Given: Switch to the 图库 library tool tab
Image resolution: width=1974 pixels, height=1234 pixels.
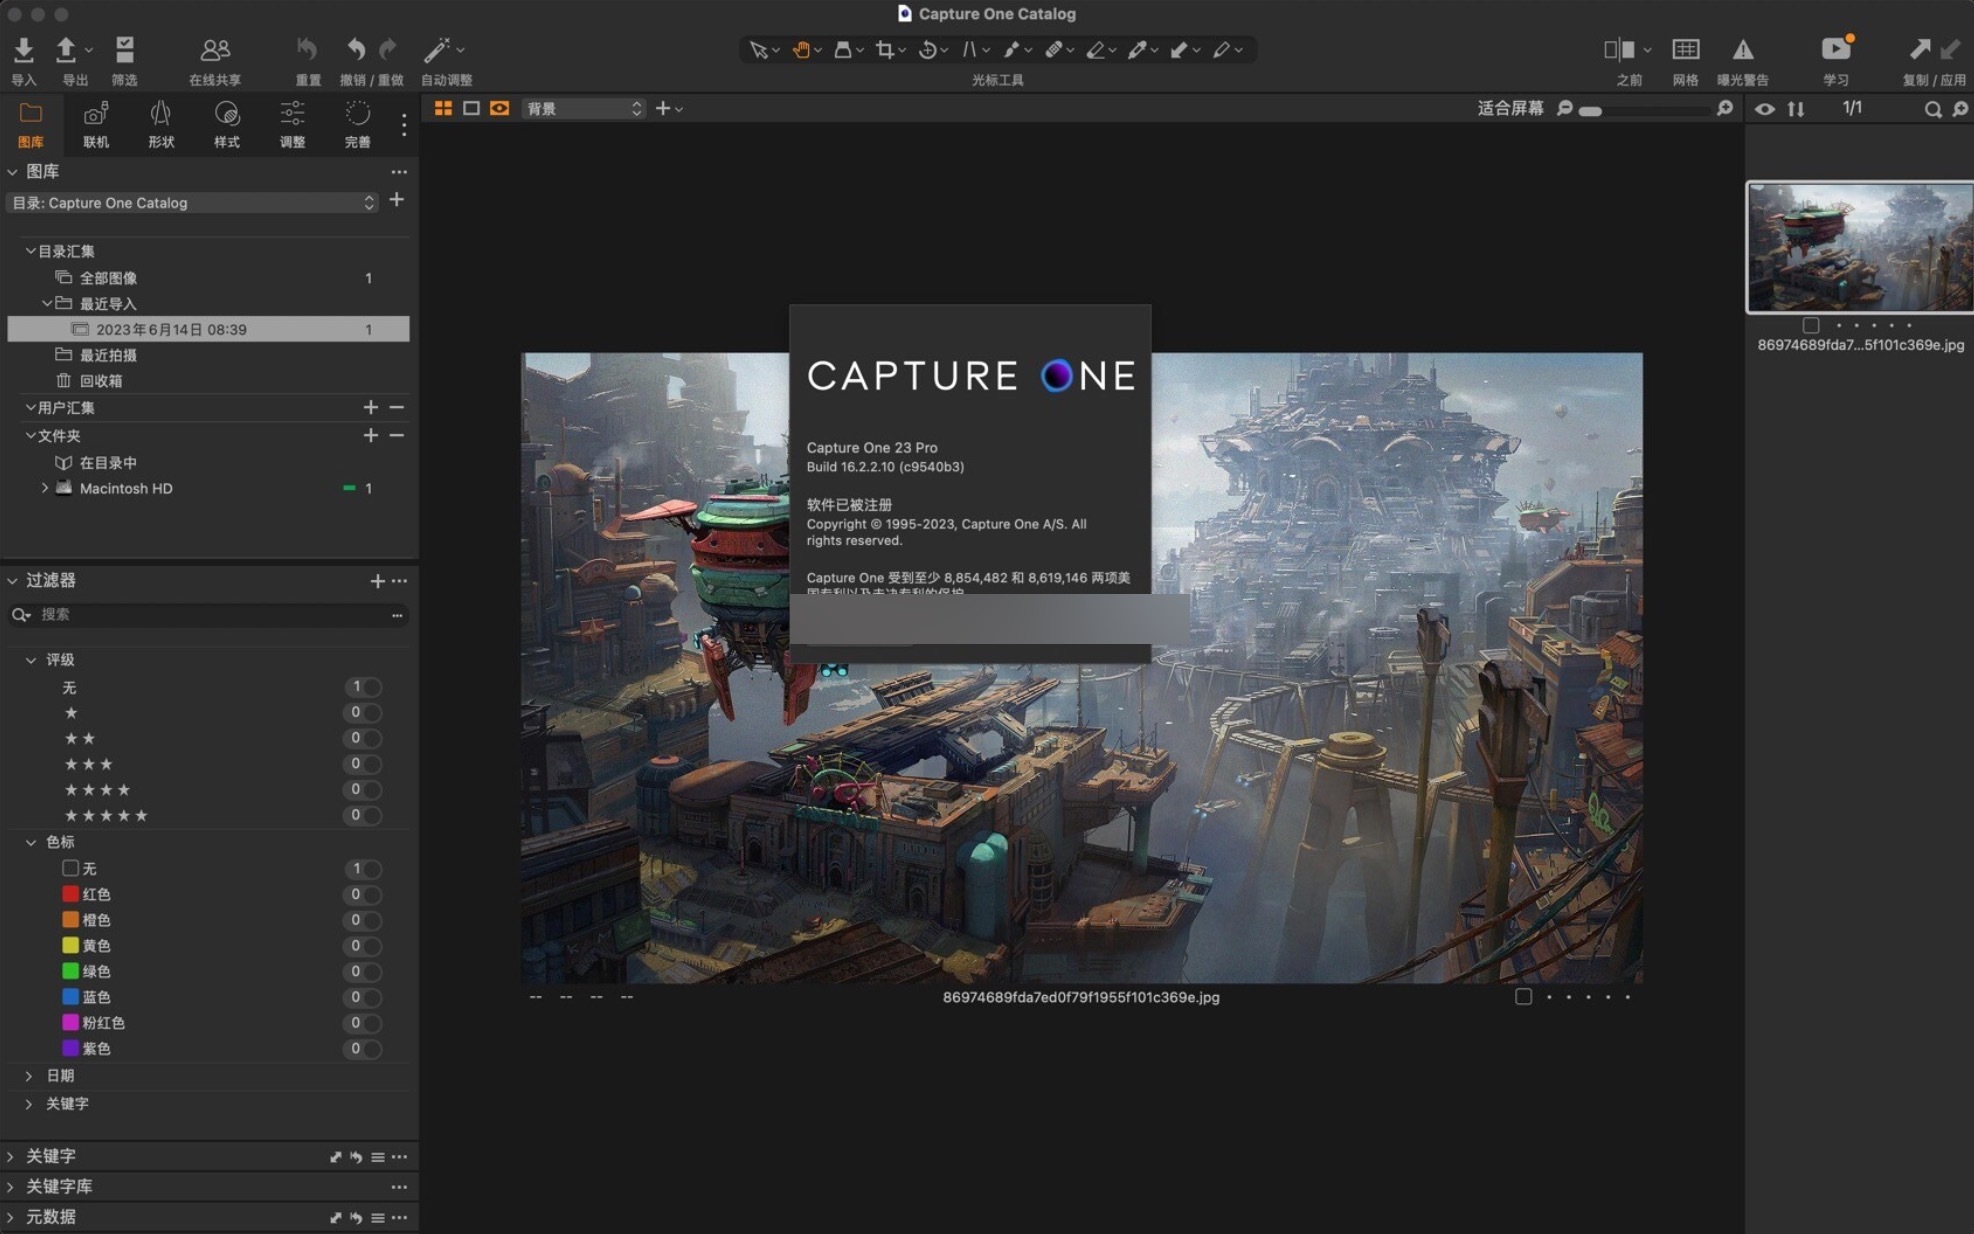Looking at the screenshot, I should tap(31, 124).
